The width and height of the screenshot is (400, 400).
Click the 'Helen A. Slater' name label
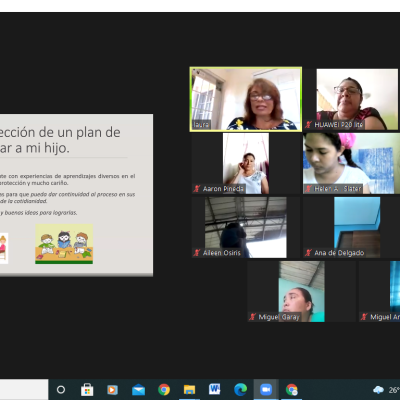338,189
